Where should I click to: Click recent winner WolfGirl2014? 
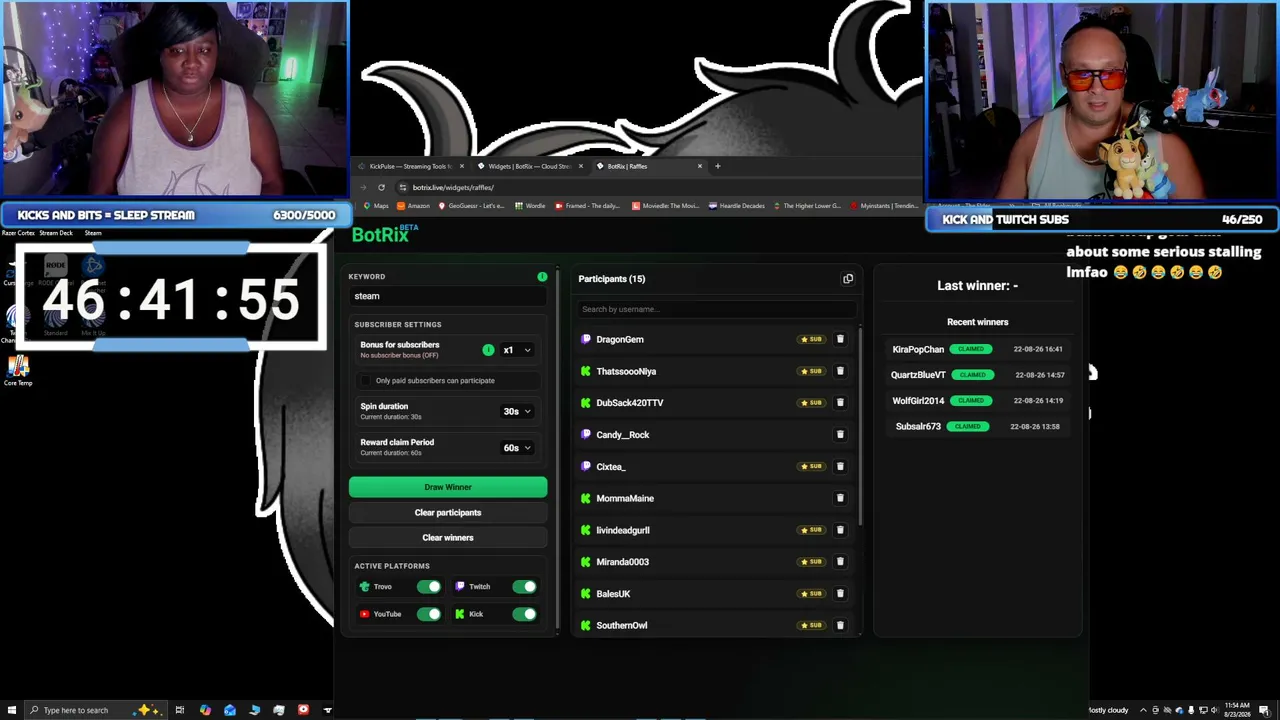pyautogui.click(x=917, y=401)
